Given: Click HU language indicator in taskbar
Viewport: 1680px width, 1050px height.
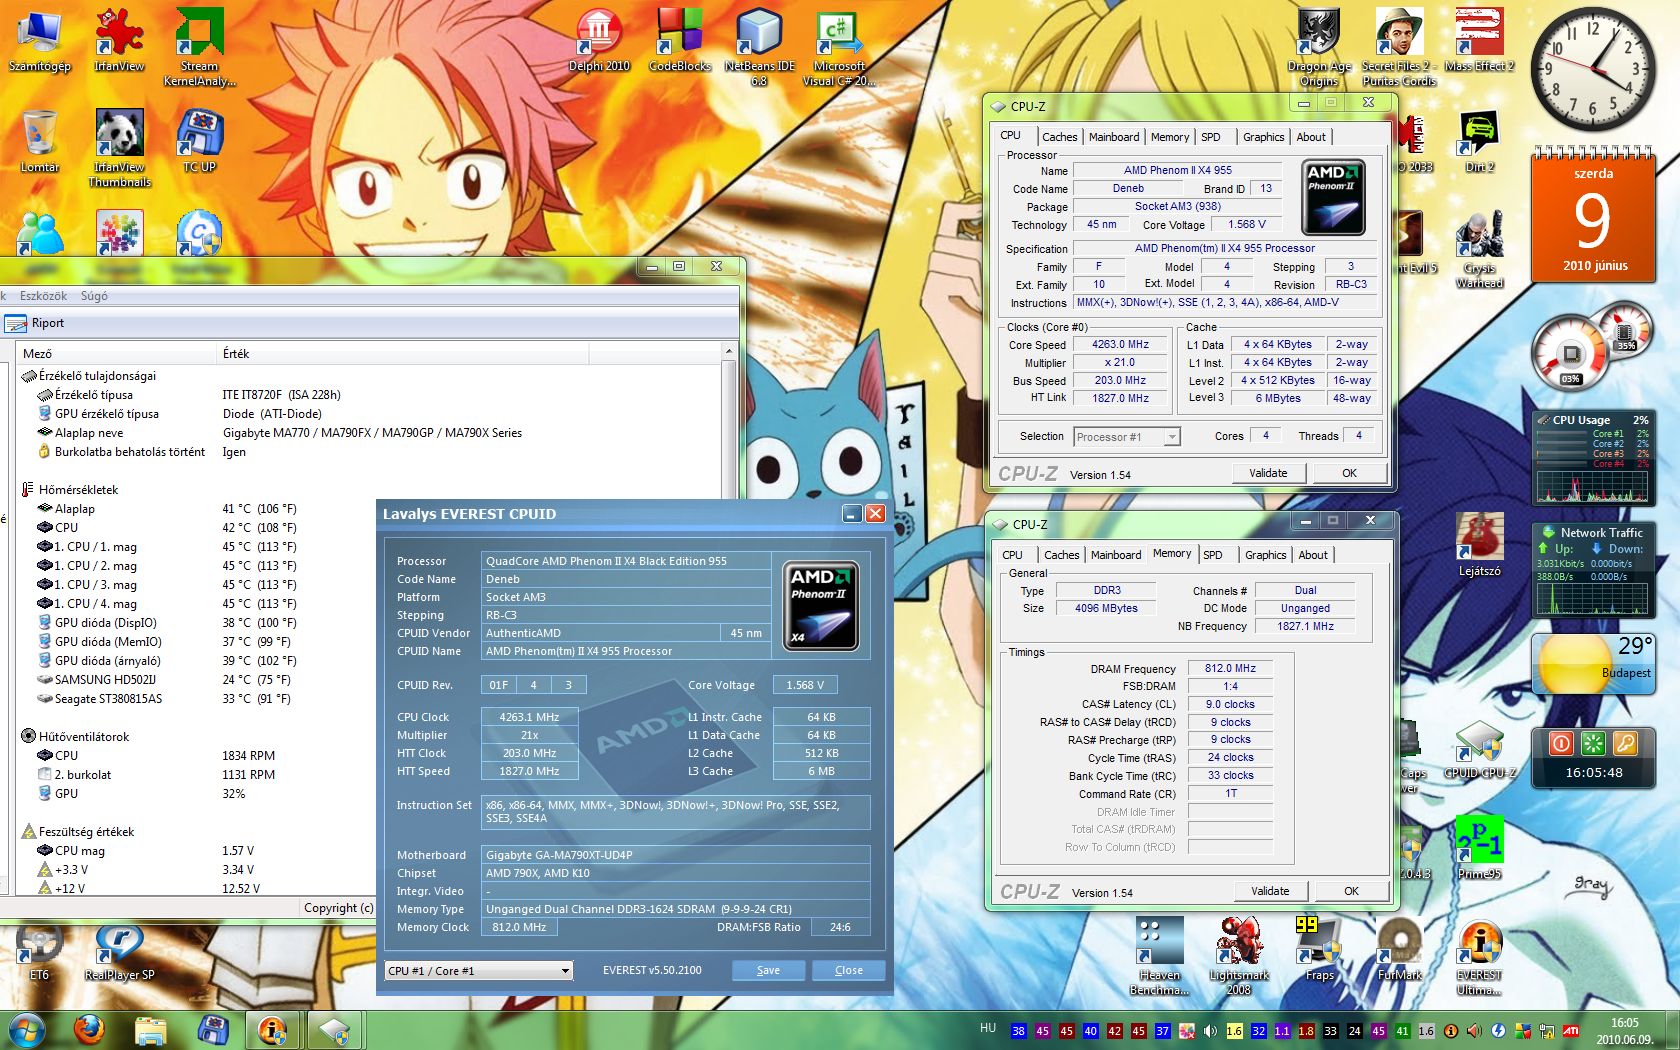Looking at the screenshot, I should tap(988, 1028).
